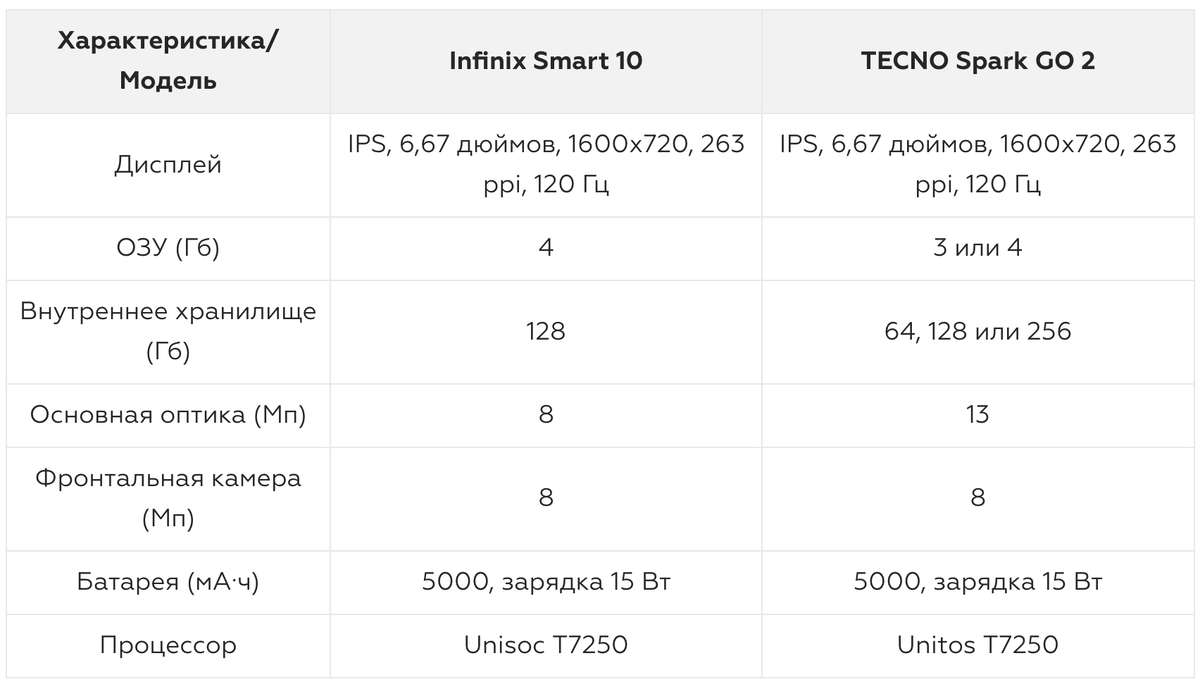Click TECNO display specs cell
This screenshot has width=1200, height=682.
tap(978, 165)
